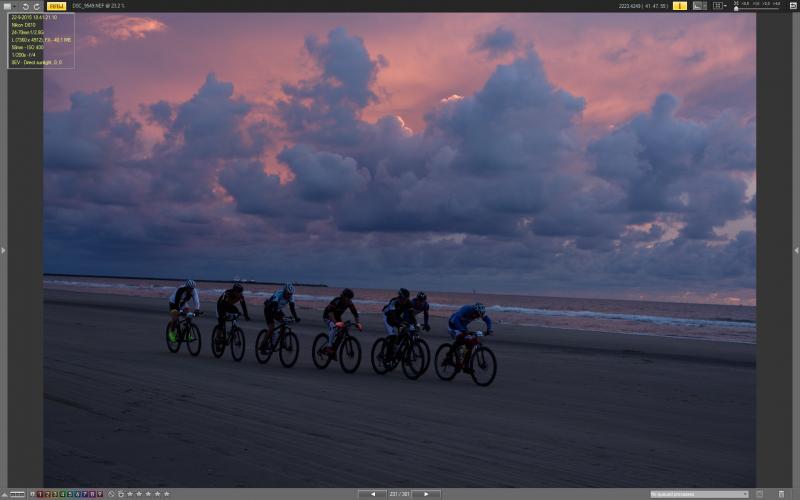
Task: Click the rotate counter-clockwise icon
Action: click(26, 6)
